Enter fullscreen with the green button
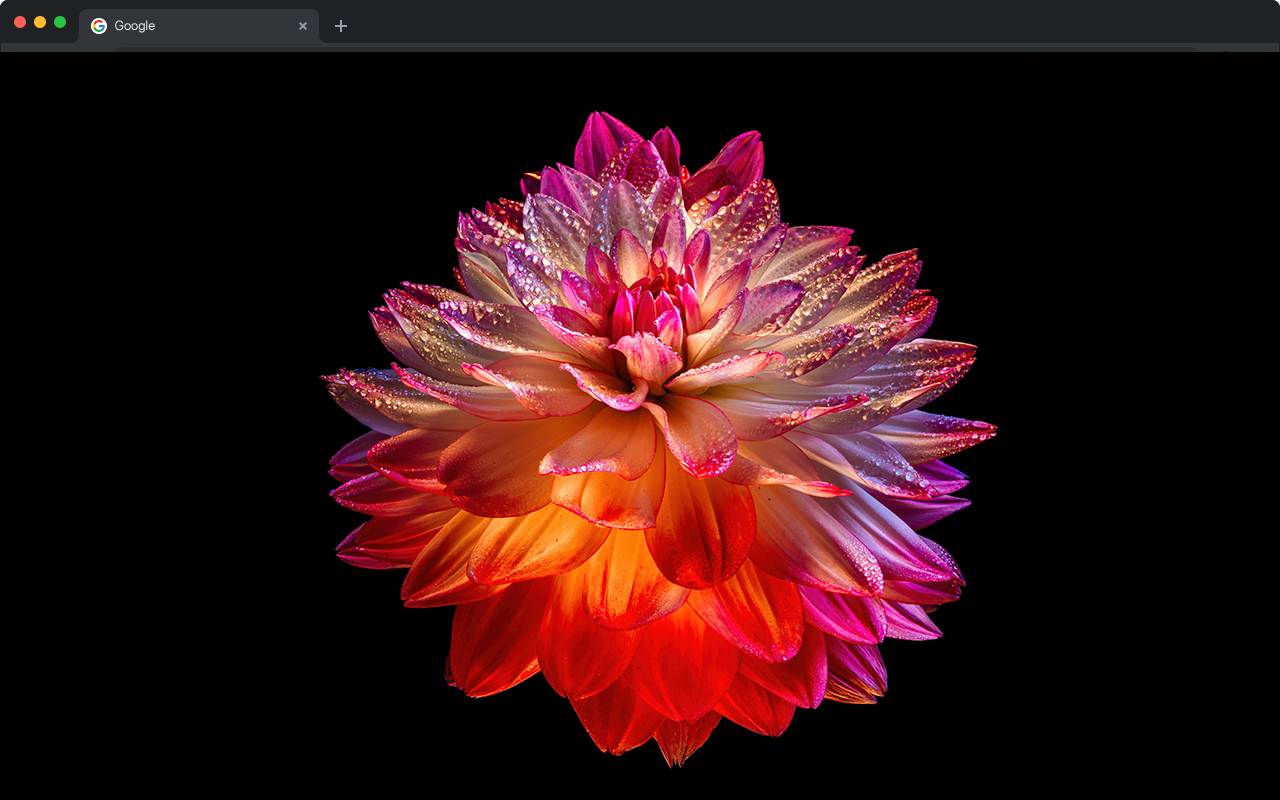This screenshot has width=1280, height=800. [x=60, y=22]
